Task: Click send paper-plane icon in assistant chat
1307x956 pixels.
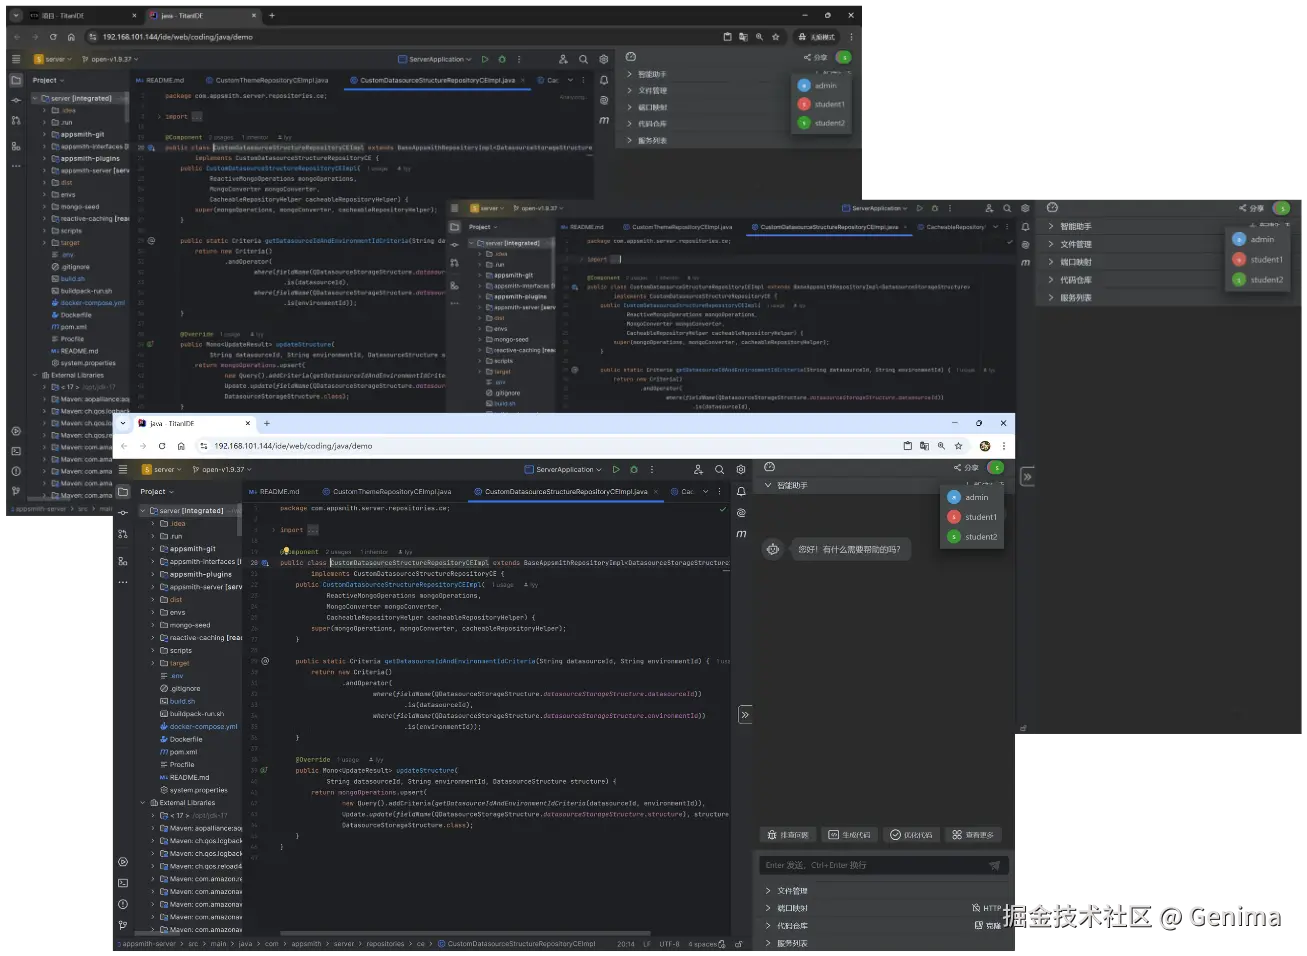Action: click(x=994, y=865)
